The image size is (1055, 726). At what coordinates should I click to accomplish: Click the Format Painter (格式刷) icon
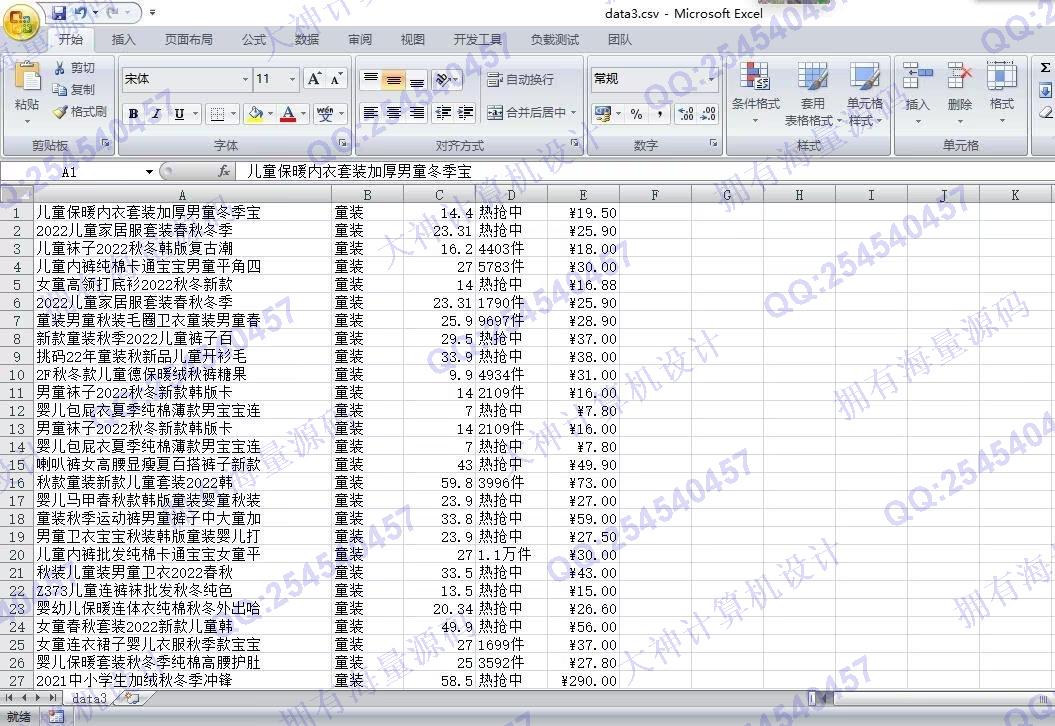point(61,112)
